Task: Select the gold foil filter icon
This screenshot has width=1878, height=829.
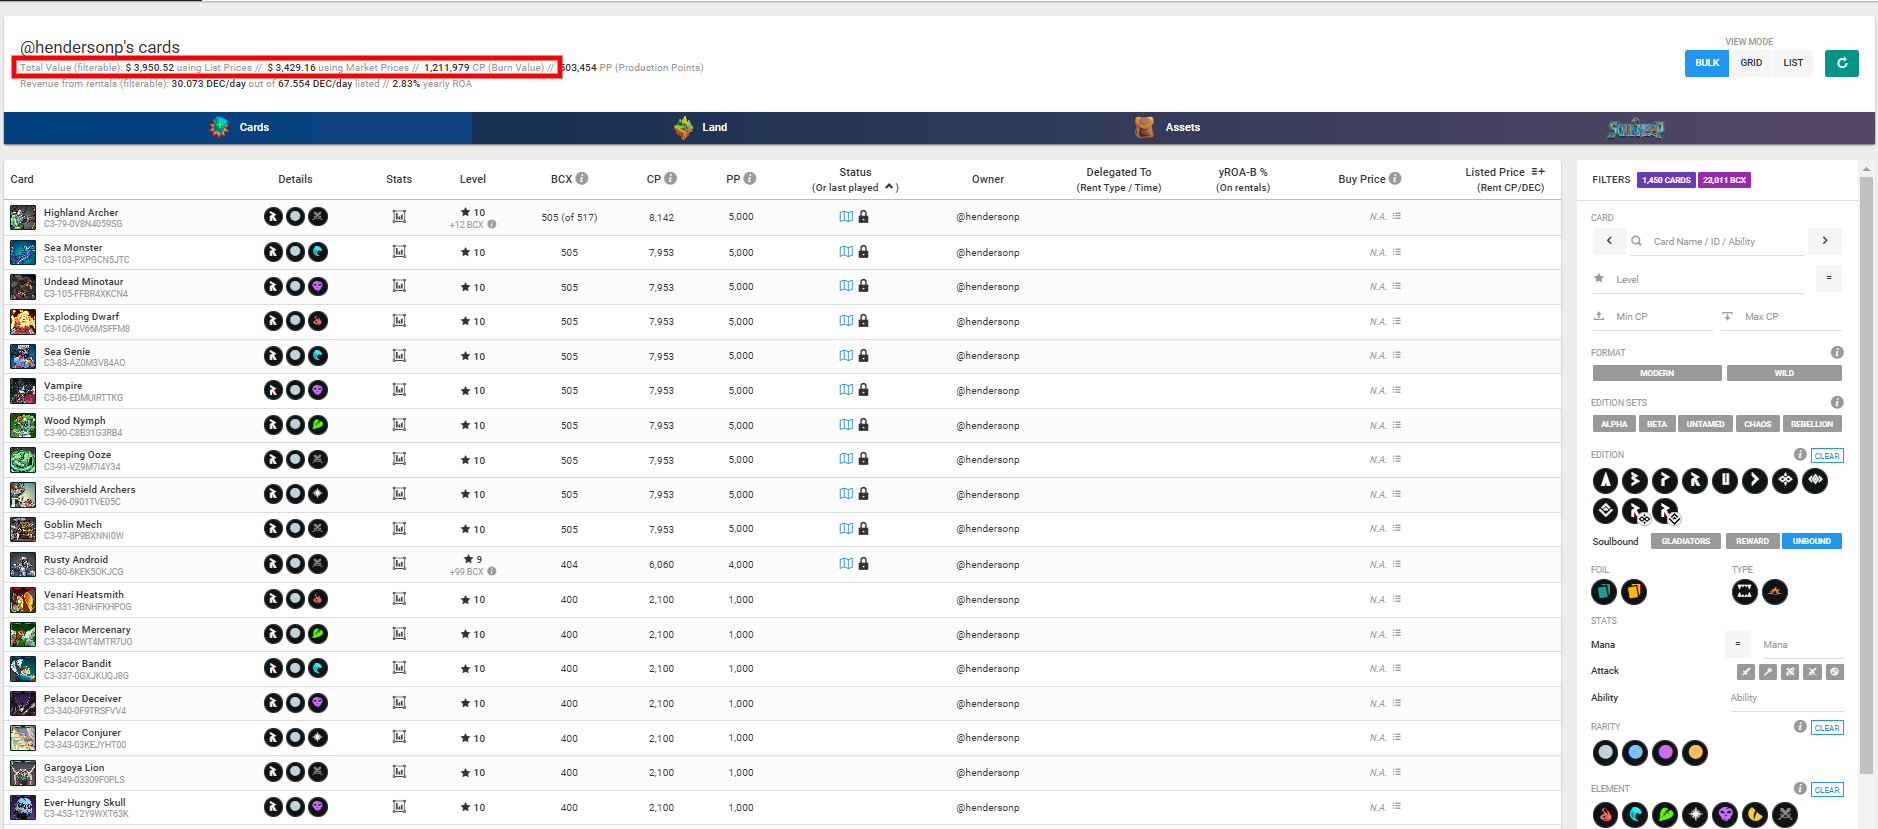Action: point(1634,592)
